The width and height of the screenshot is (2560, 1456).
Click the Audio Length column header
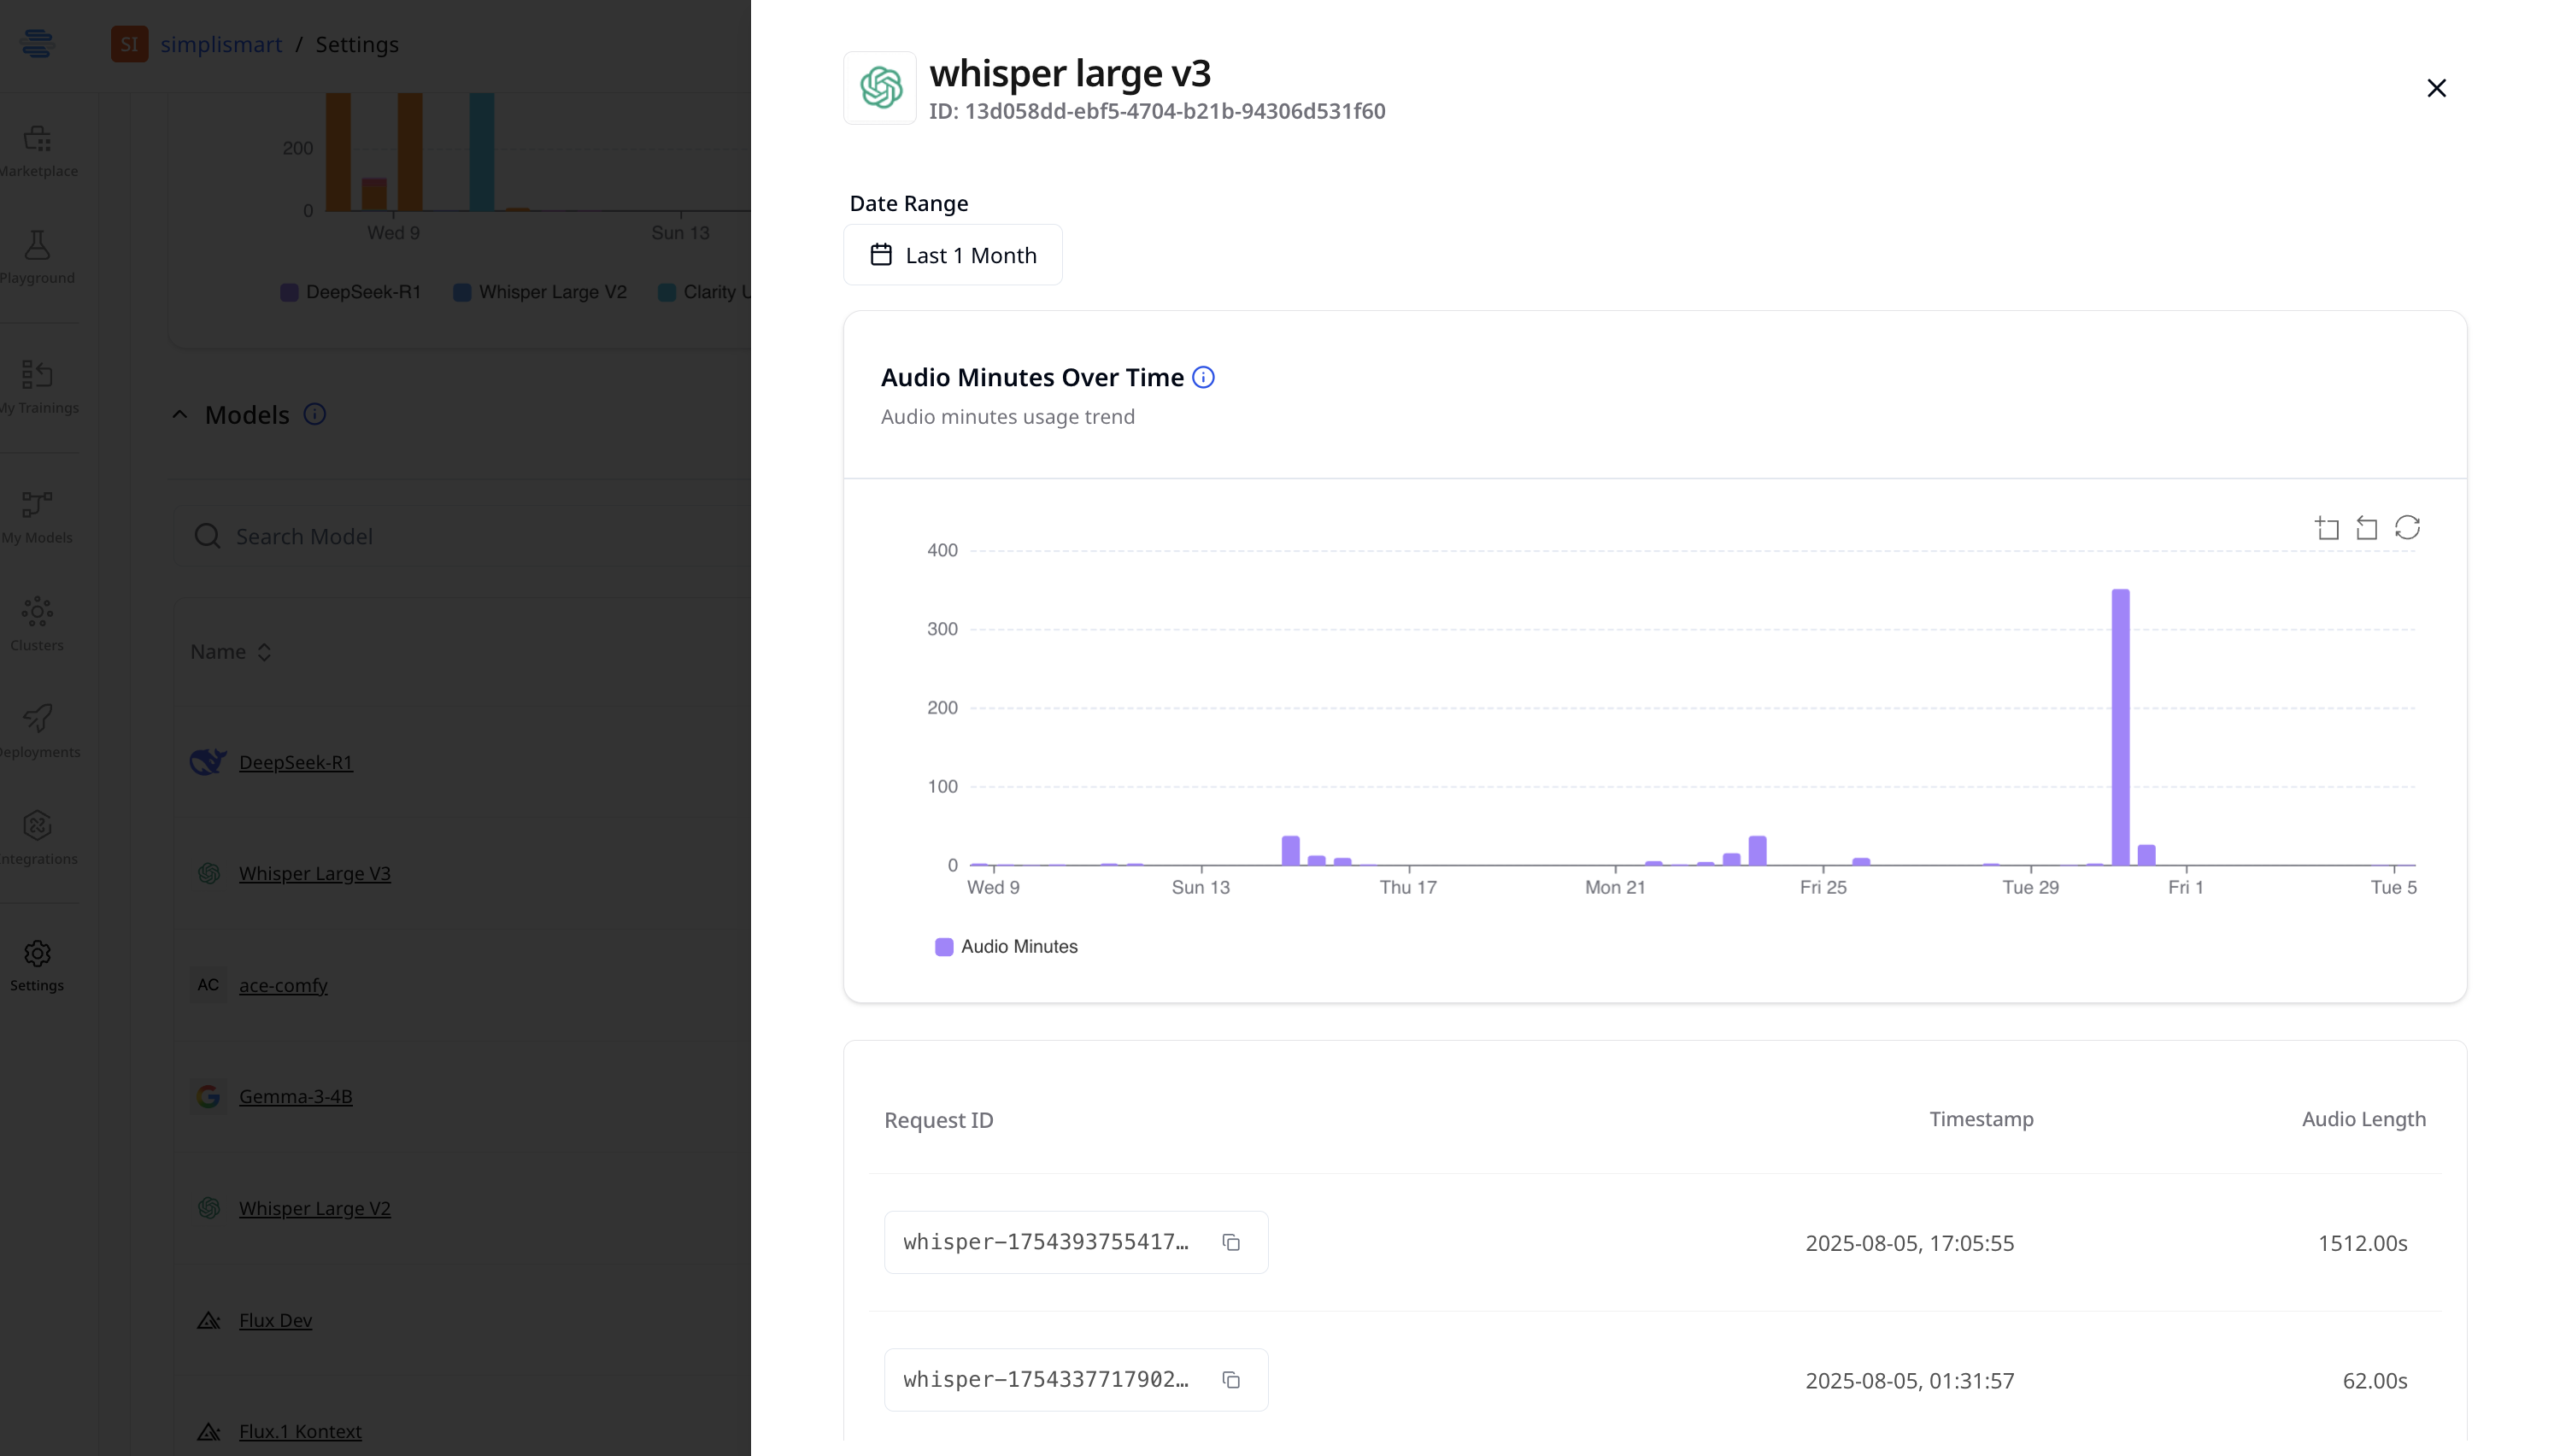click(2363, 1119)
